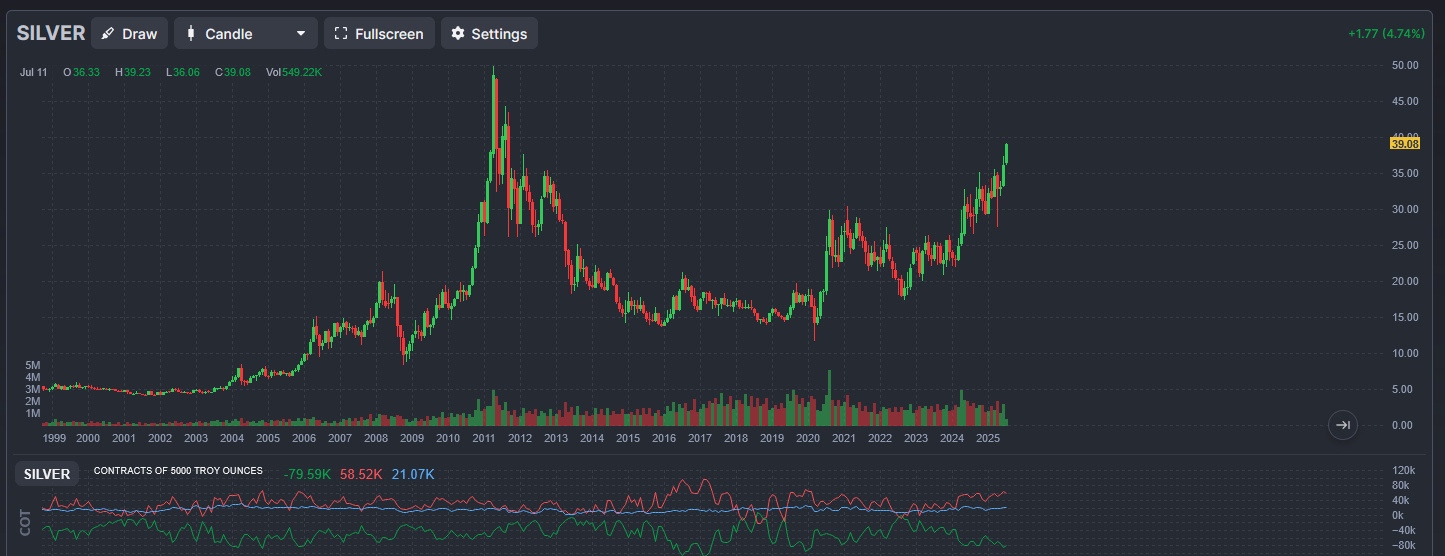Click the SILVER chart title
The image size is (1445, 556).
tap(51, 33)
